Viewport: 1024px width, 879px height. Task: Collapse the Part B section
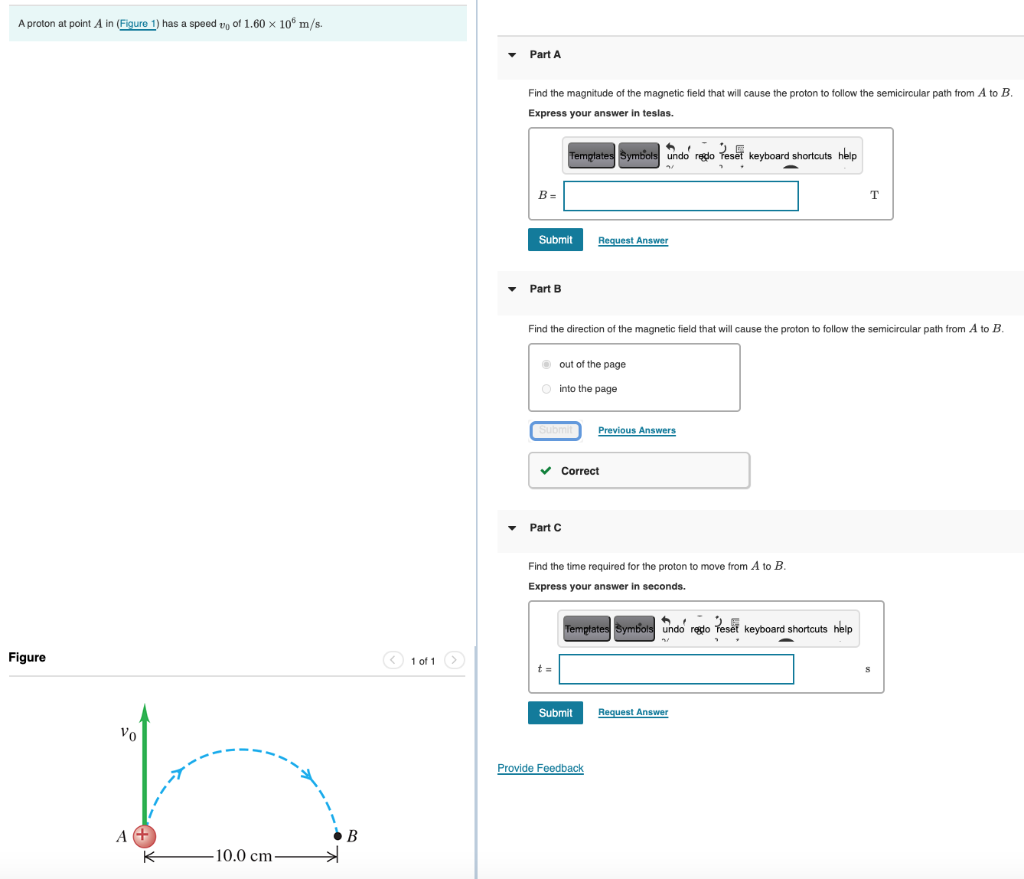tap(511, 289)
